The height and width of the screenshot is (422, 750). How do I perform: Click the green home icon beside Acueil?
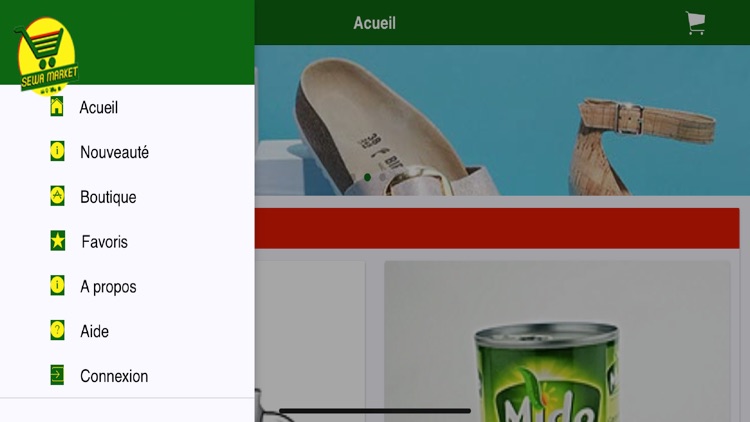click(x=57, y=107)
